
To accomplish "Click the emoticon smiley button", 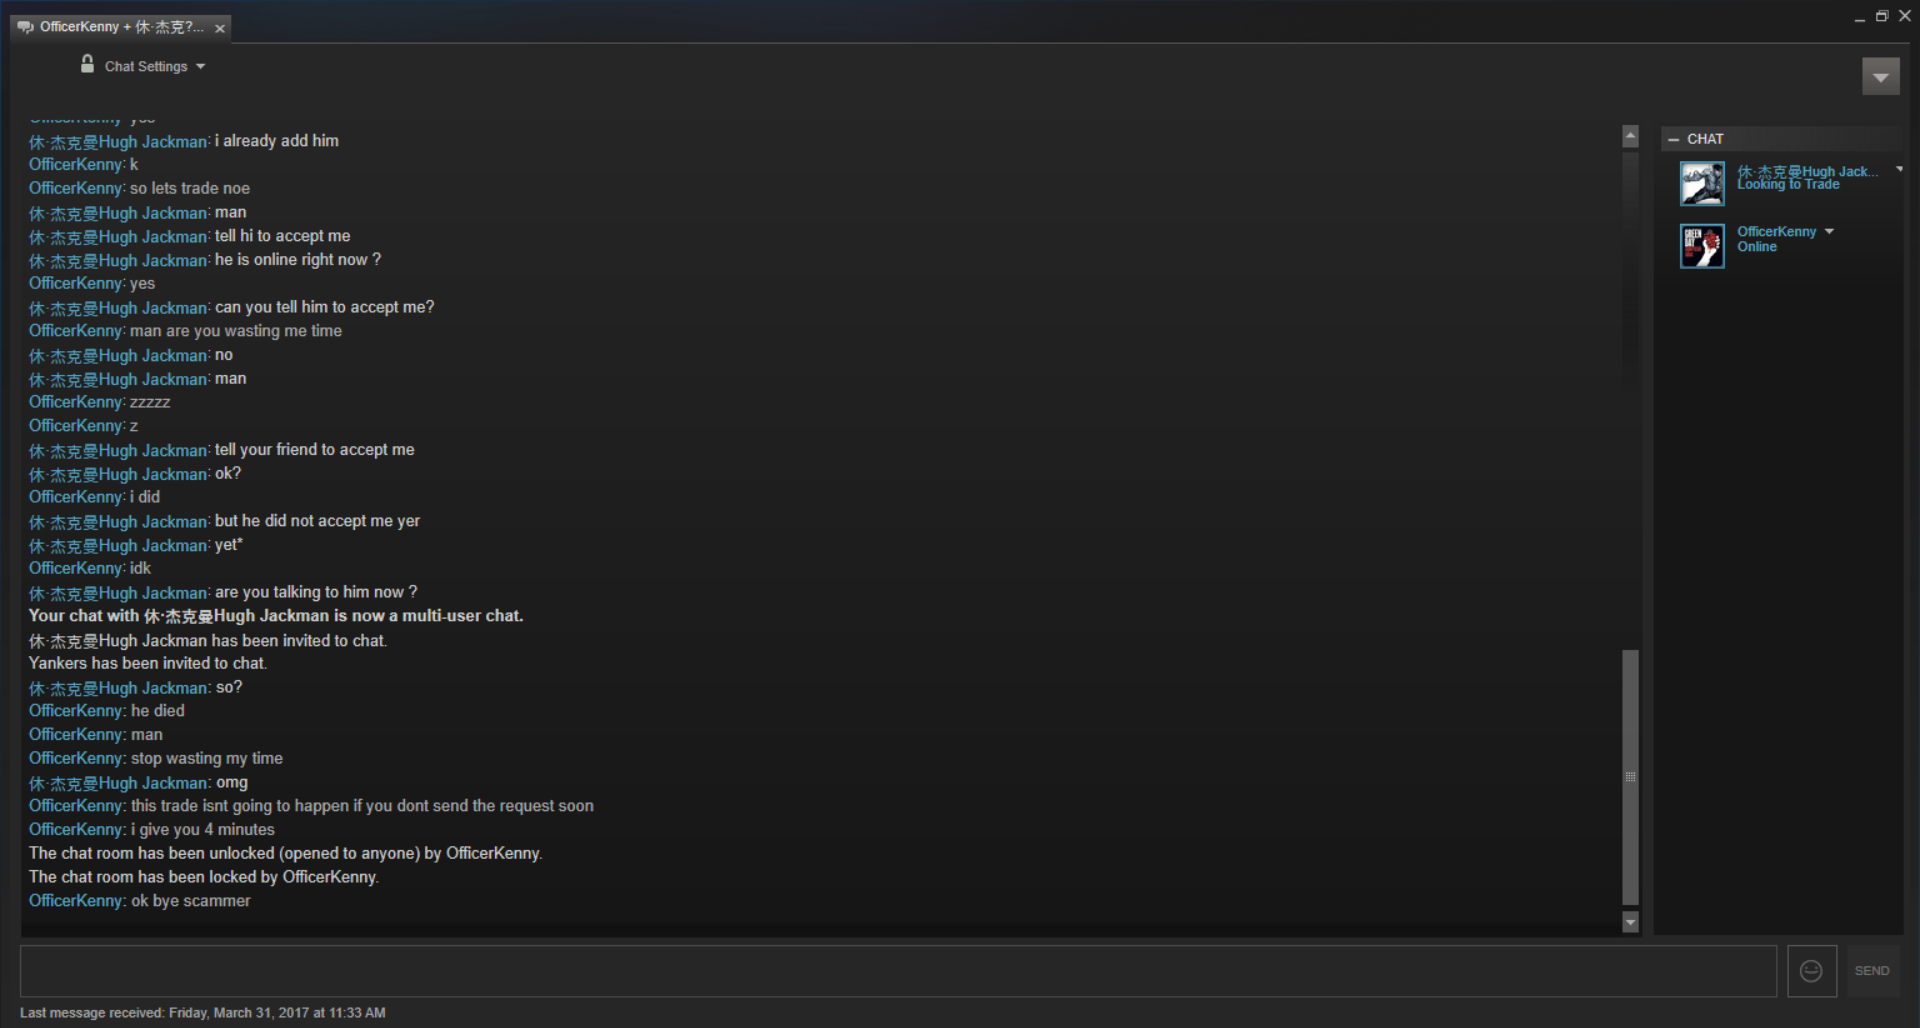I will tap(1811, 971).
